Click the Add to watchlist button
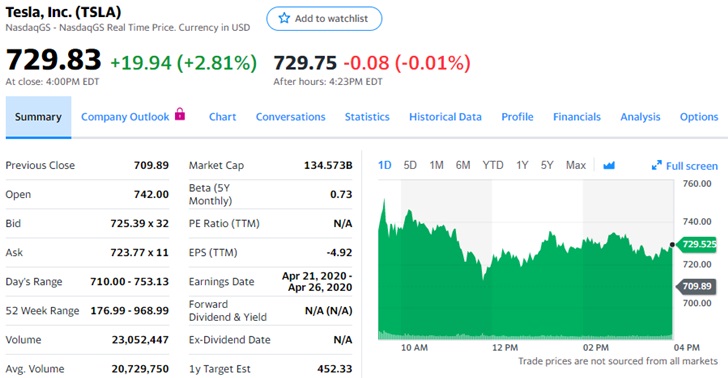The width and height of the screenshot is (728, 378). click(324, 19)
